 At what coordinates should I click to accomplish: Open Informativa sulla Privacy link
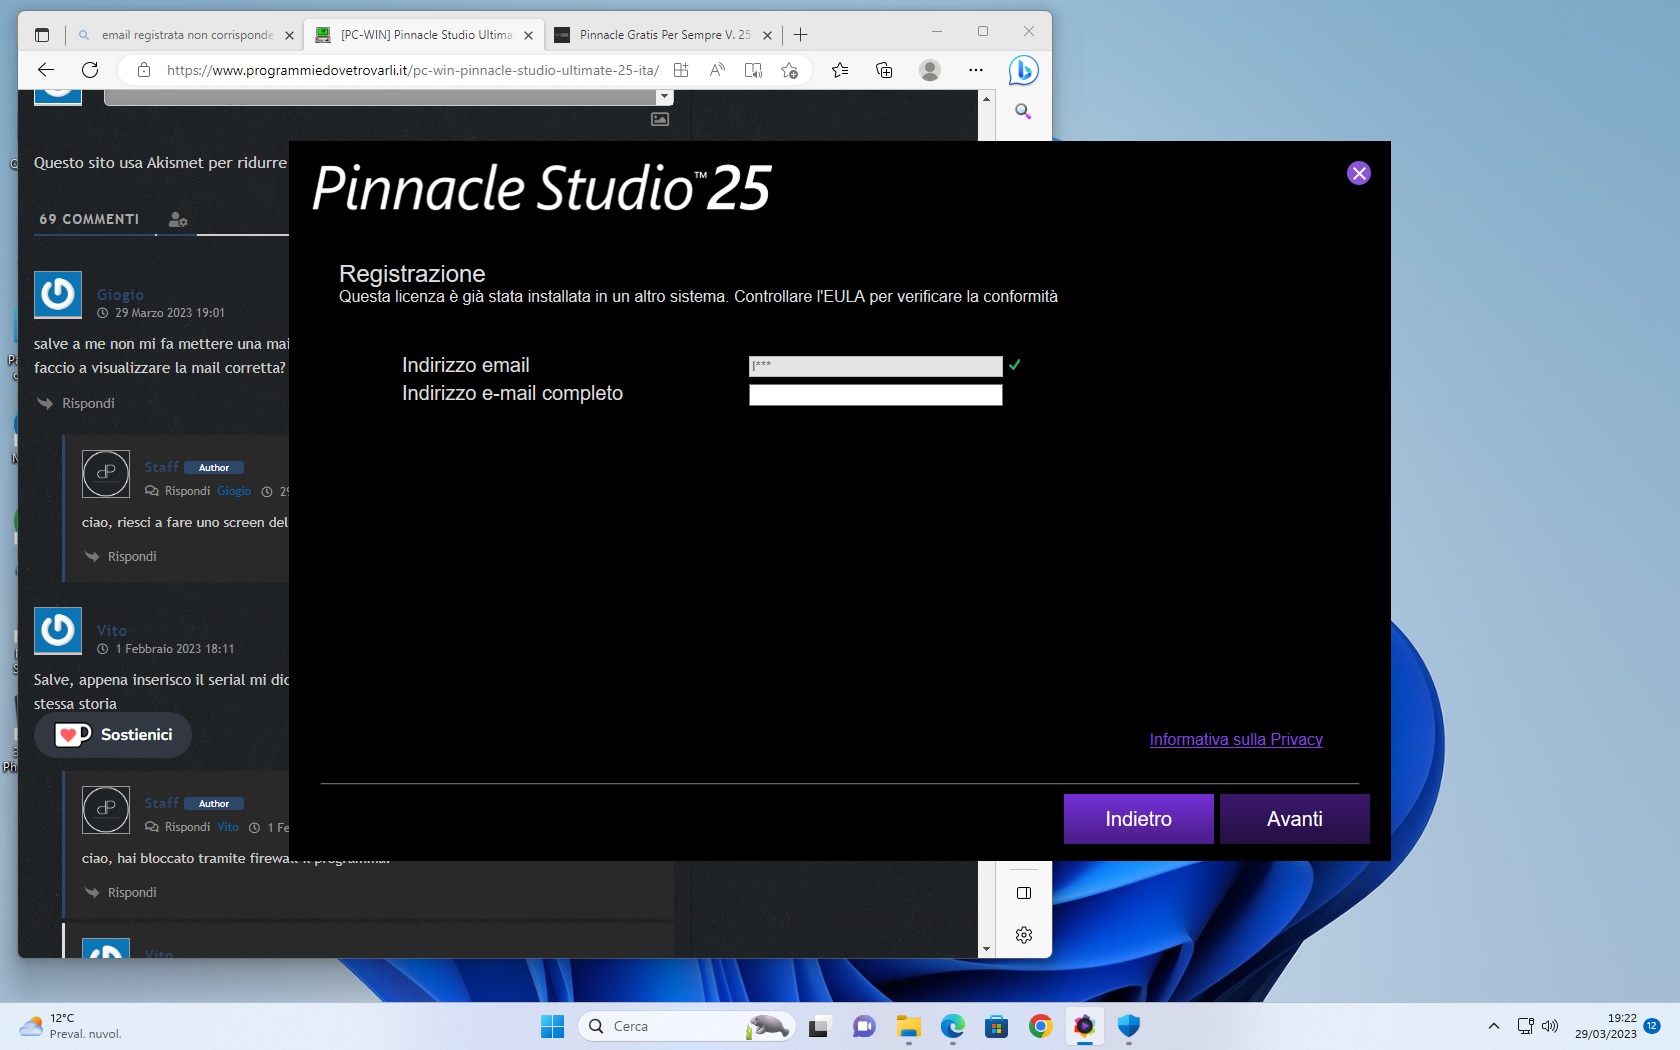(x=1236, y=740)
